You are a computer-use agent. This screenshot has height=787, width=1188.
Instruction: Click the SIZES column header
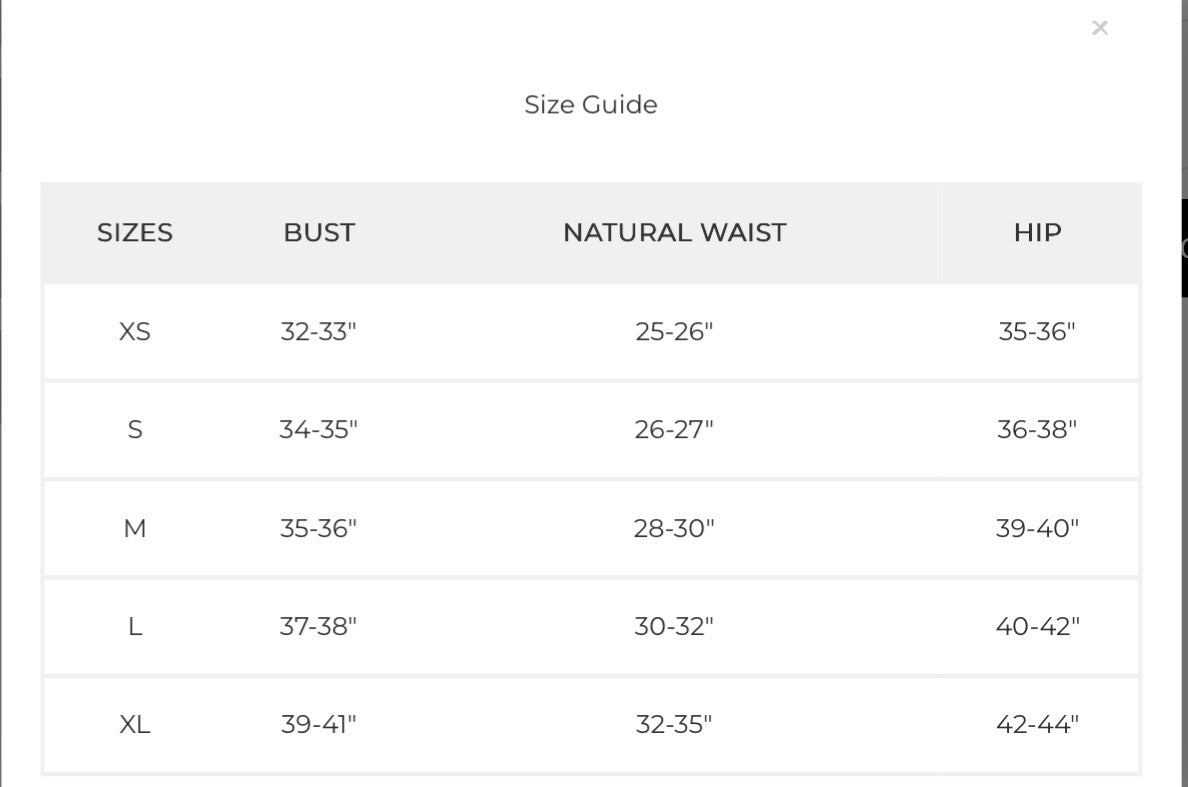click(135, 233)
